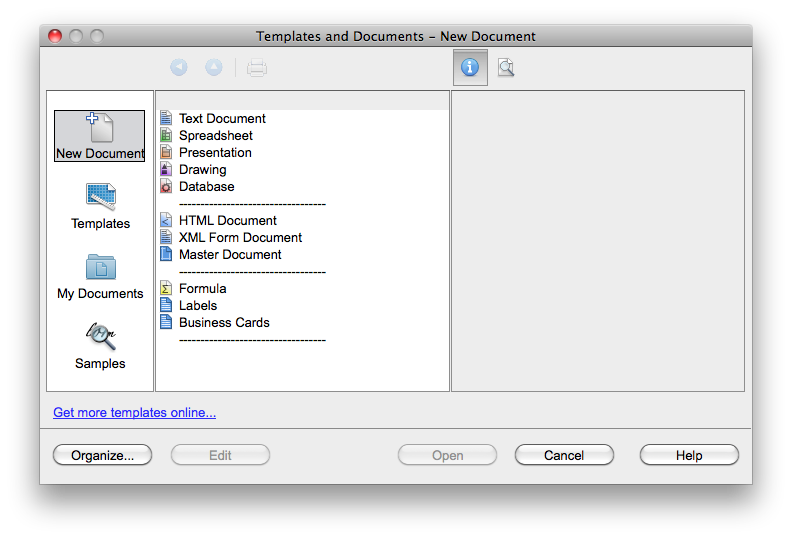Click the Open button

point(448,455)
